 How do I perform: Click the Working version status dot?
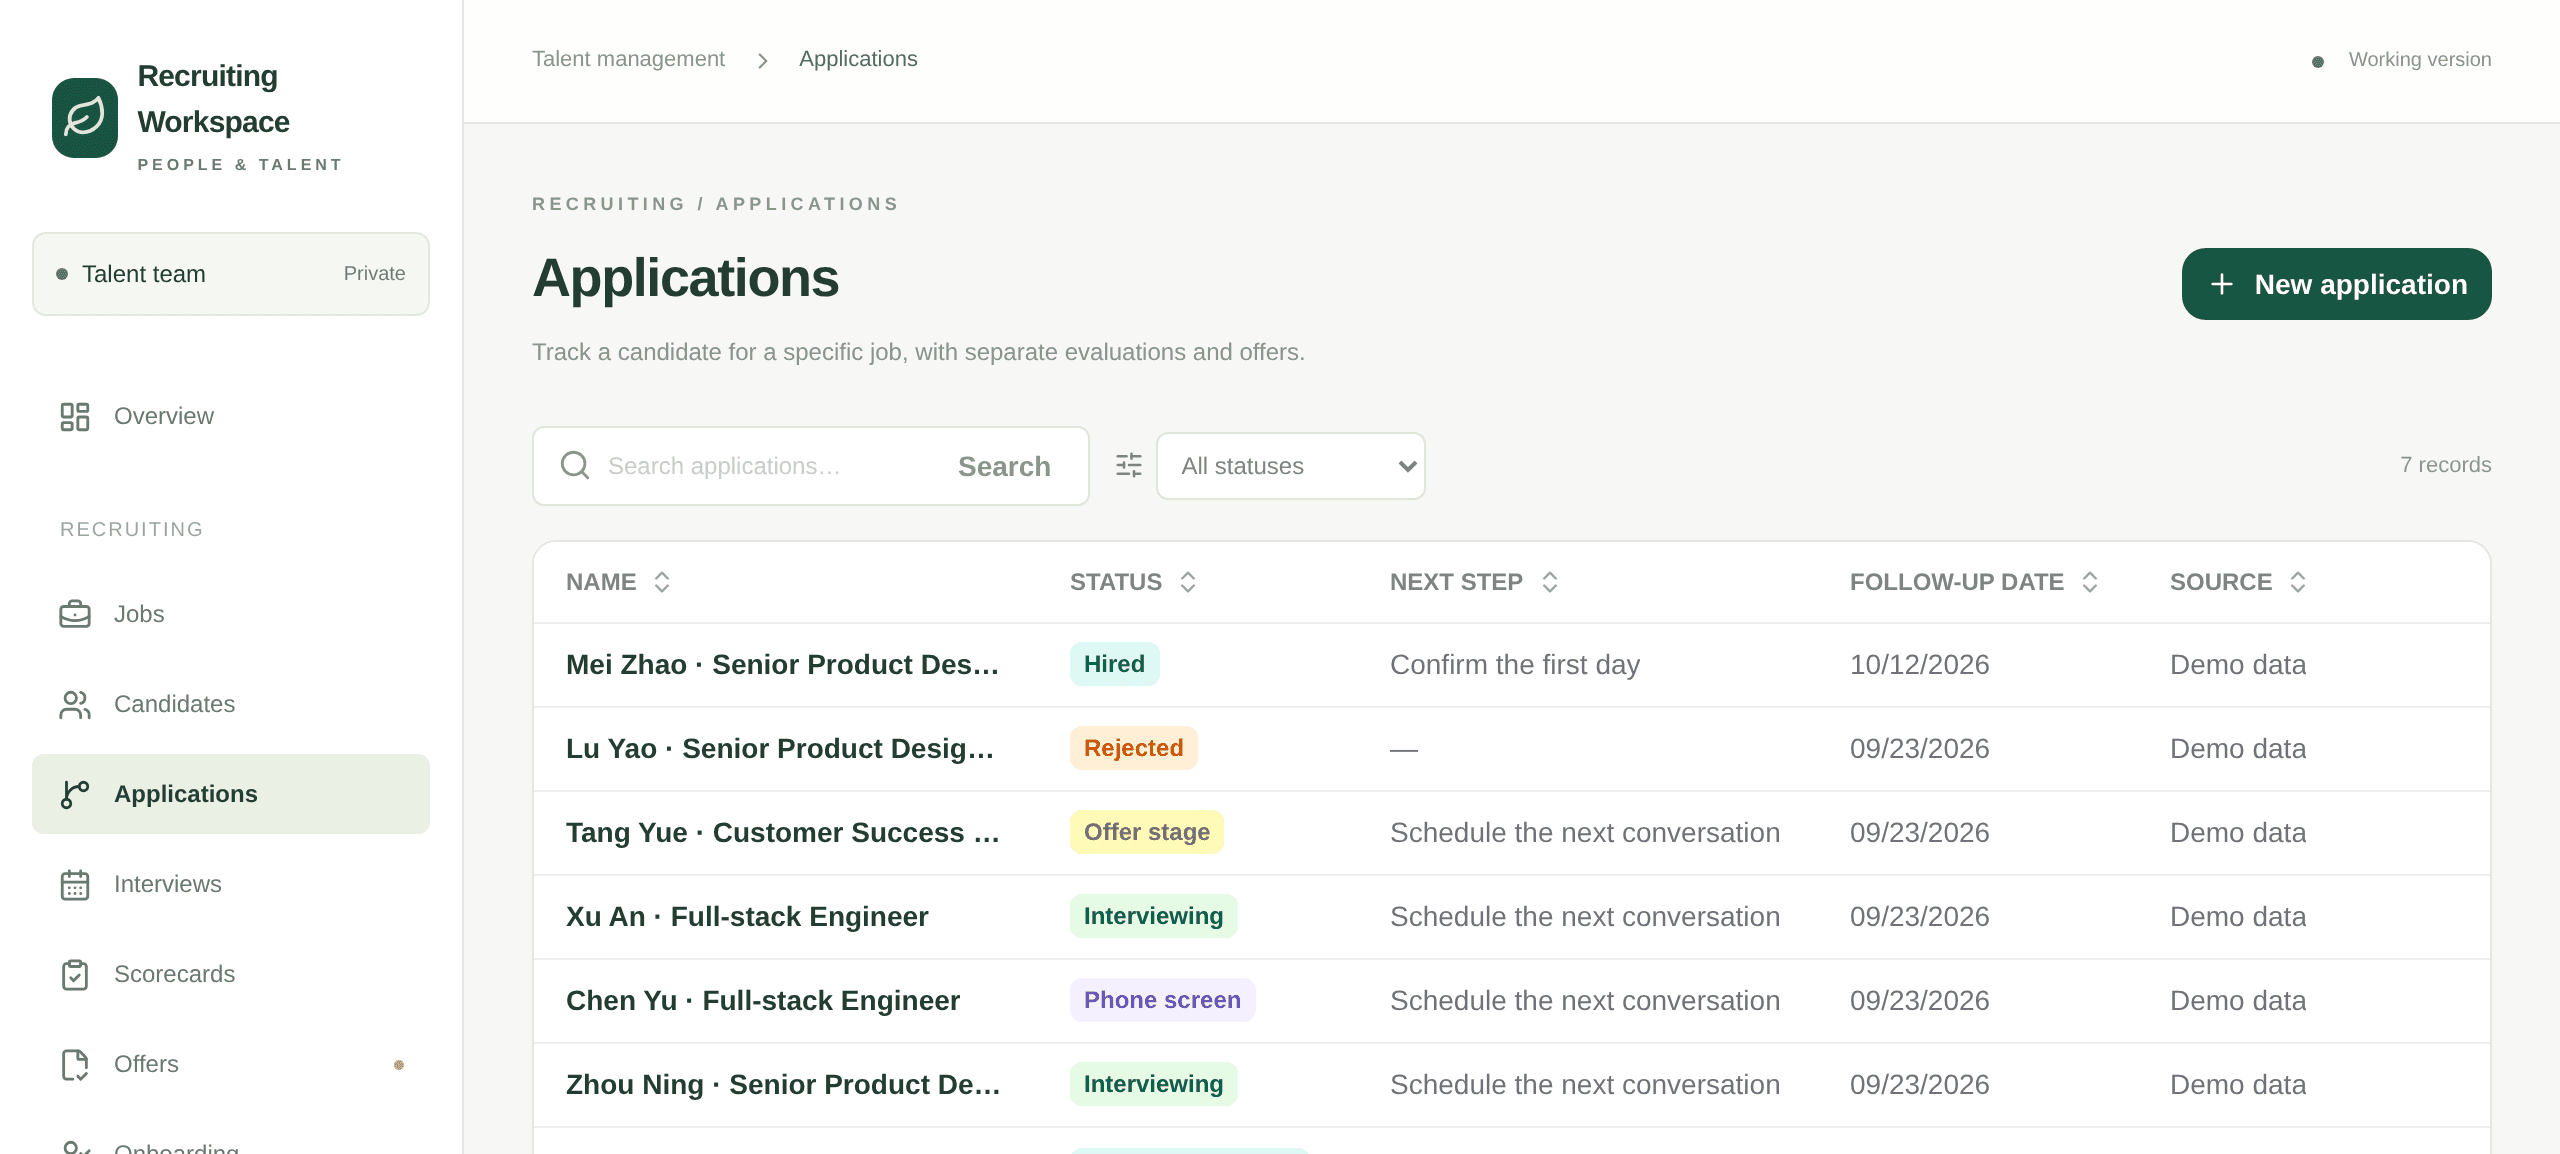tap(2318, 62)
